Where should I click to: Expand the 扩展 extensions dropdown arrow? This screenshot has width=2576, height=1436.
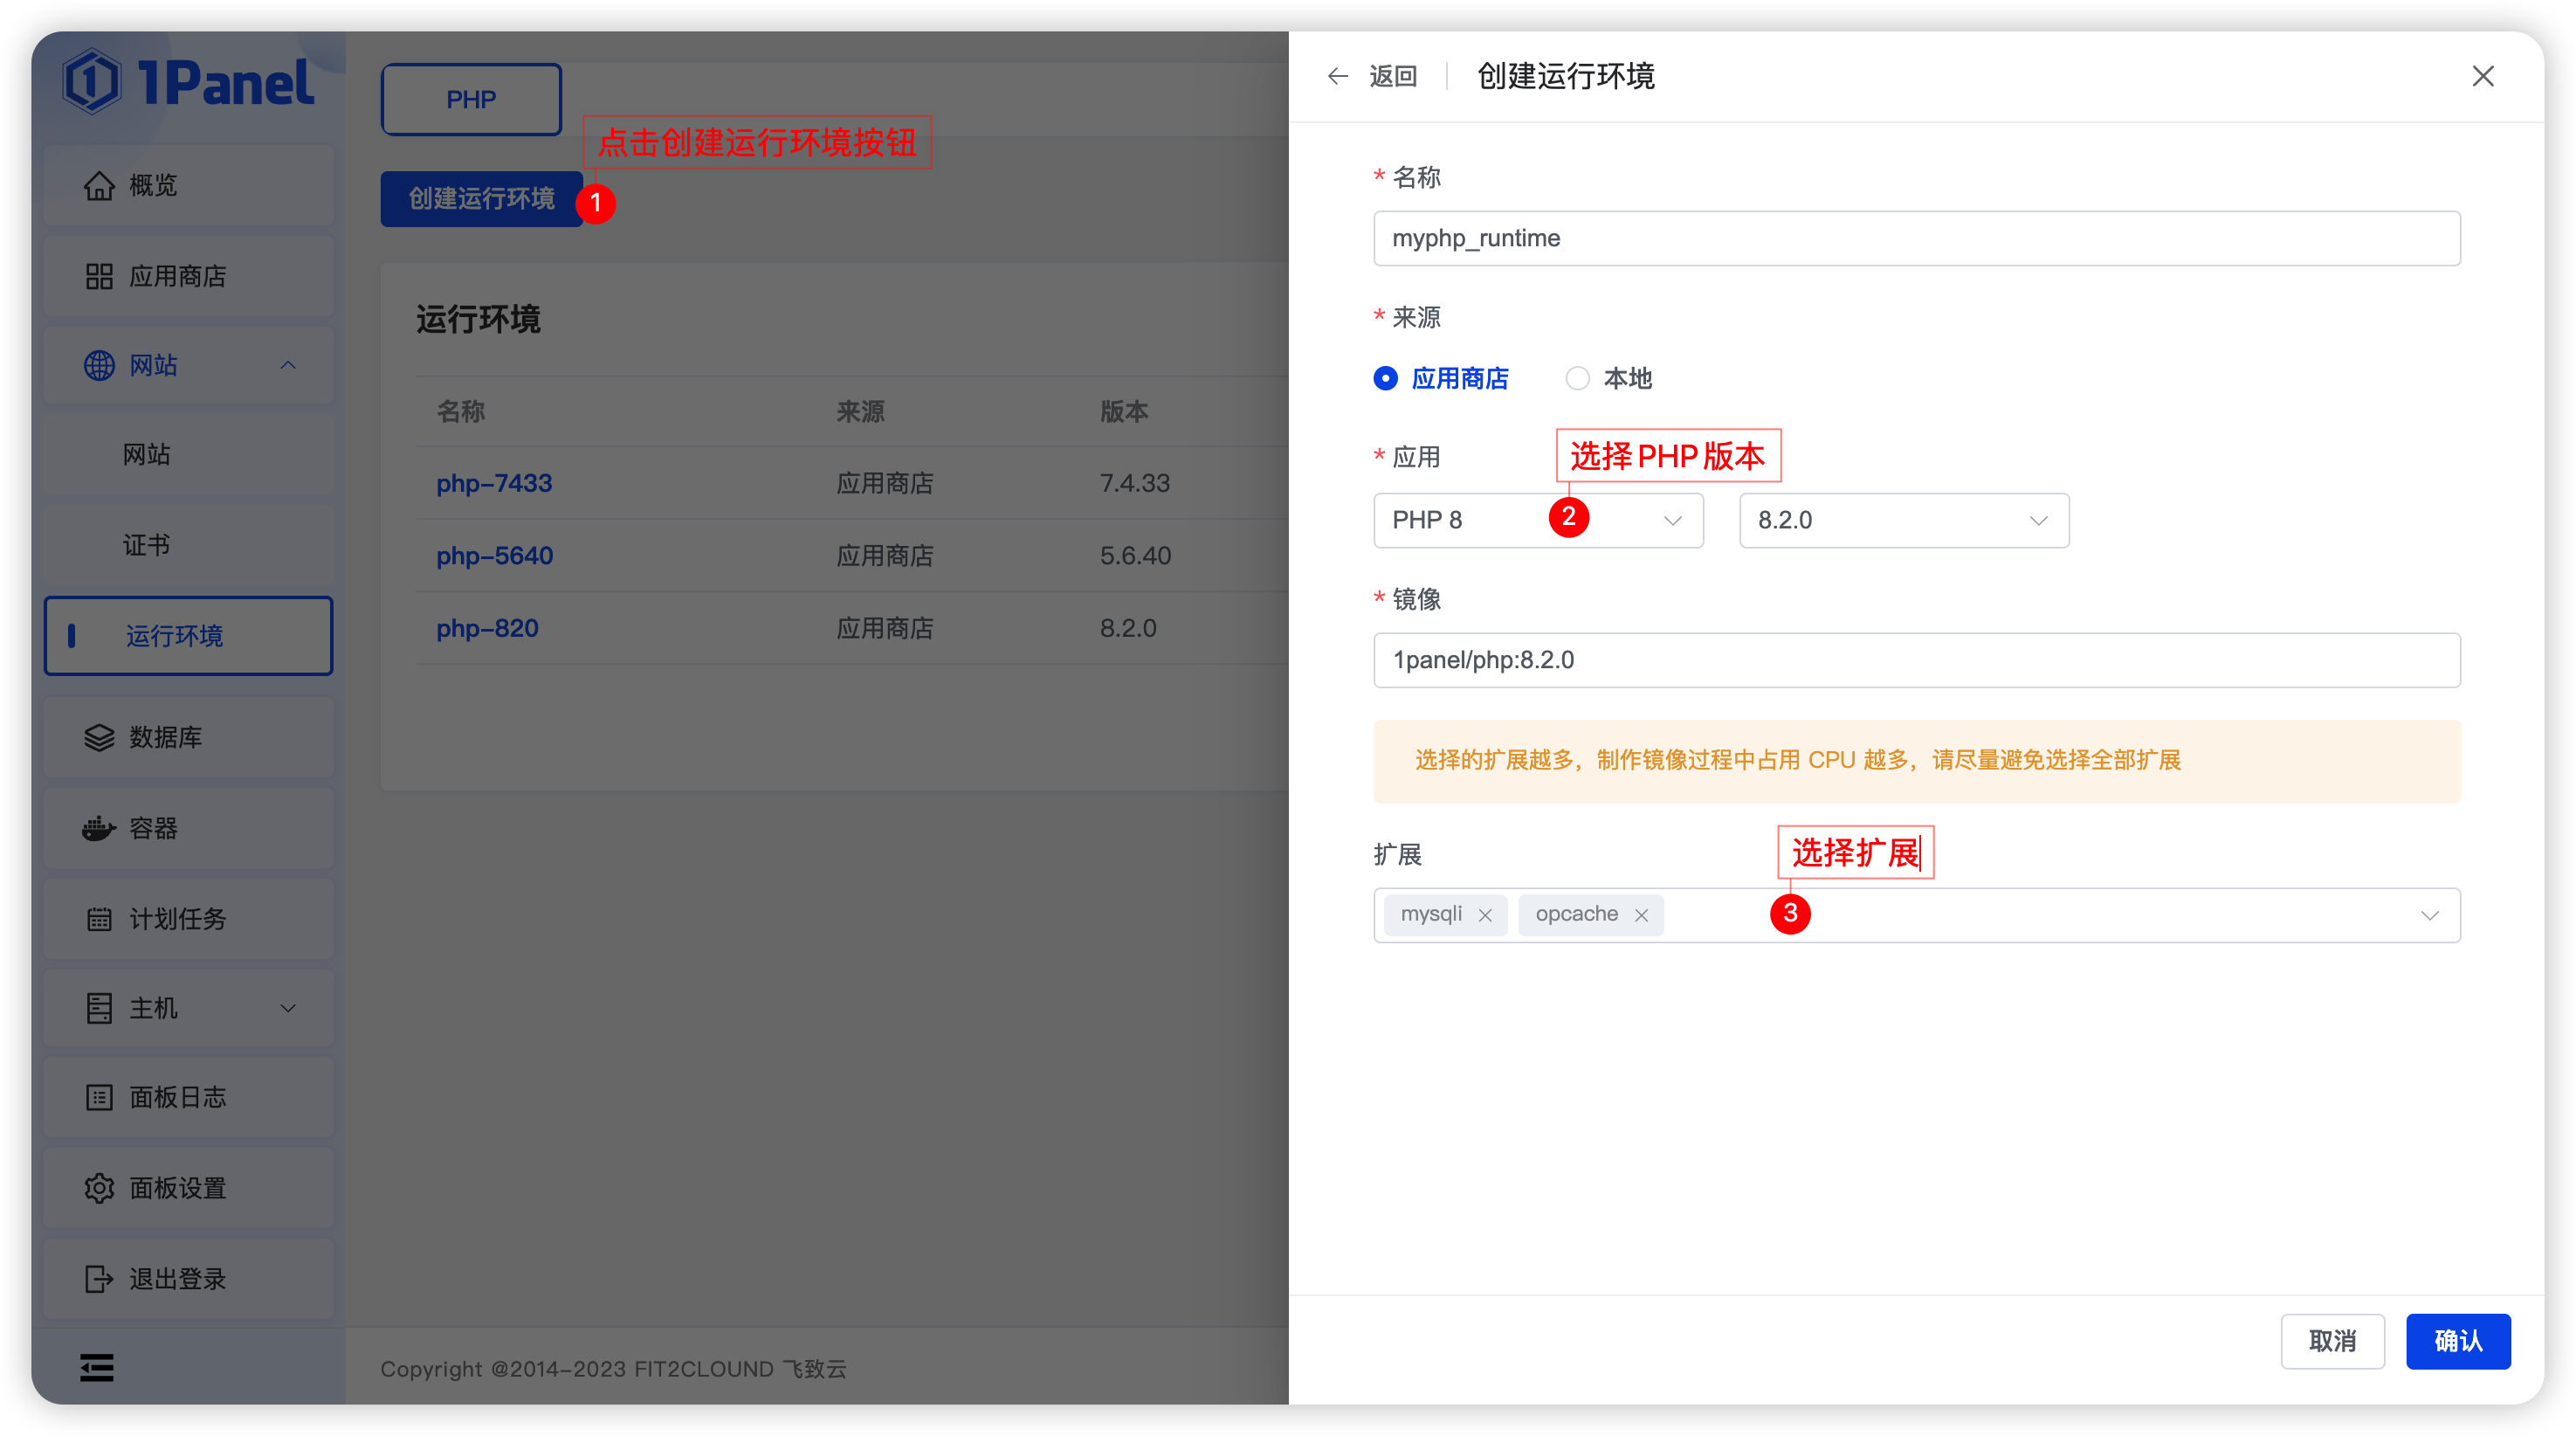(x=2429, y=915)
